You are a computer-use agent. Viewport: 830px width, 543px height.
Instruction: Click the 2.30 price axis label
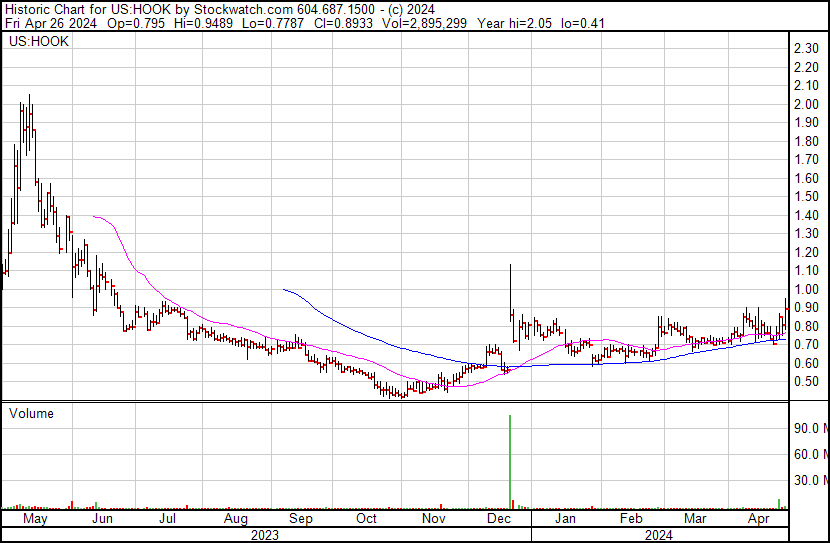[806, 49]
